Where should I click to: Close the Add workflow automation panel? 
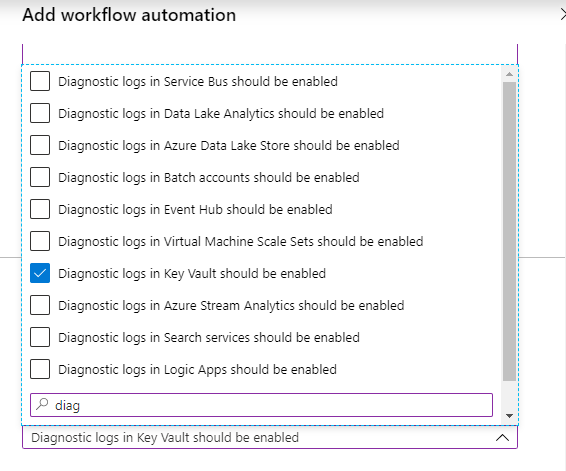[x=563, y=15]
